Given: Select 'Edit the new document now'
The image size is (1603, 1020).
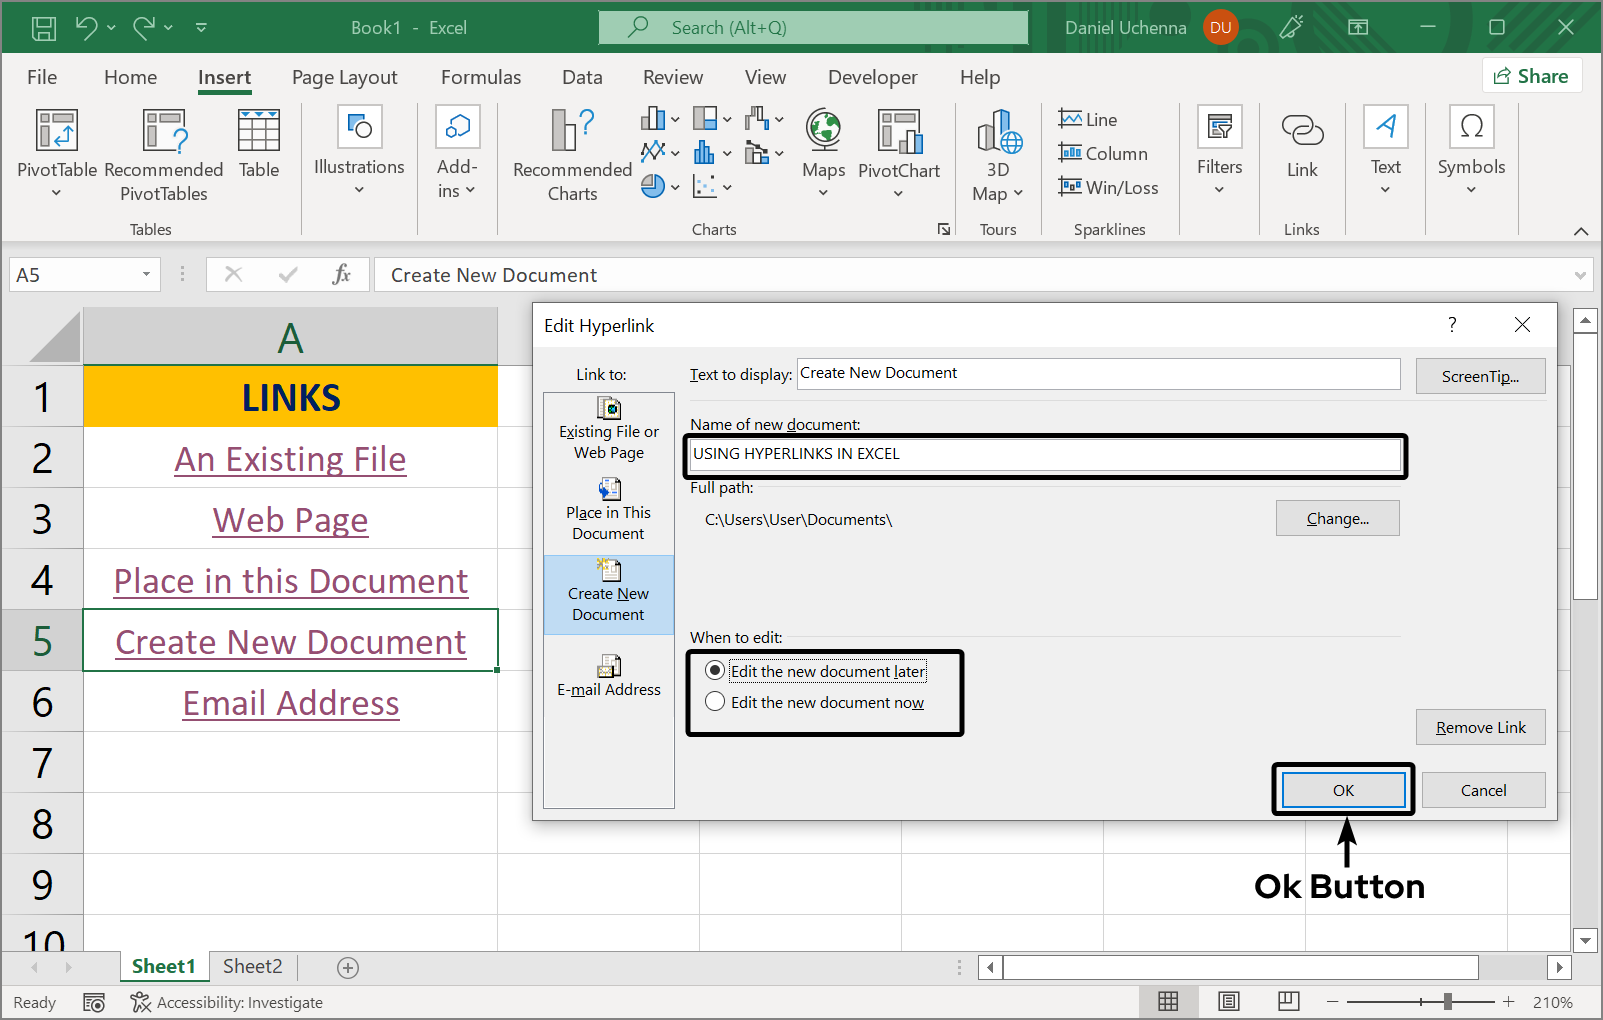Looking at the screenshot, I should (715, 702).
